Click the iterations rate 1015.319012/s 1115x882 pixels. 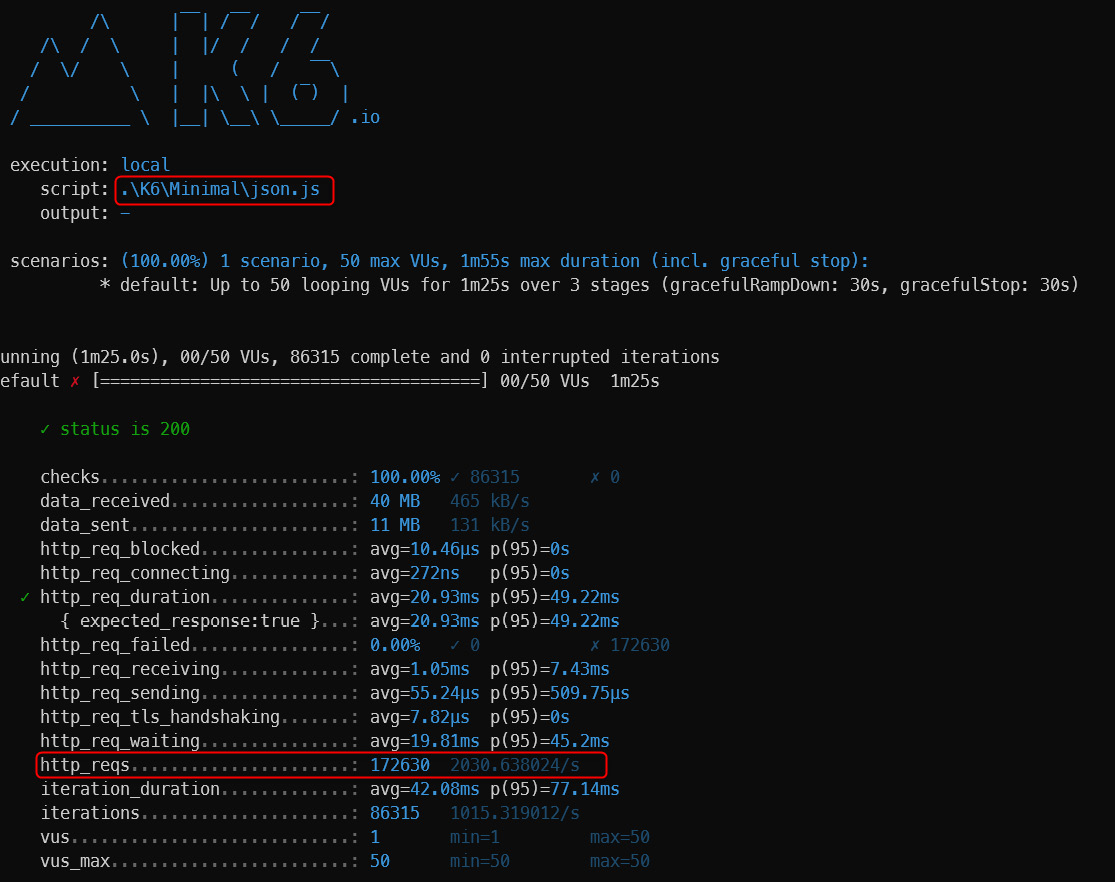(x=515, y=813)
